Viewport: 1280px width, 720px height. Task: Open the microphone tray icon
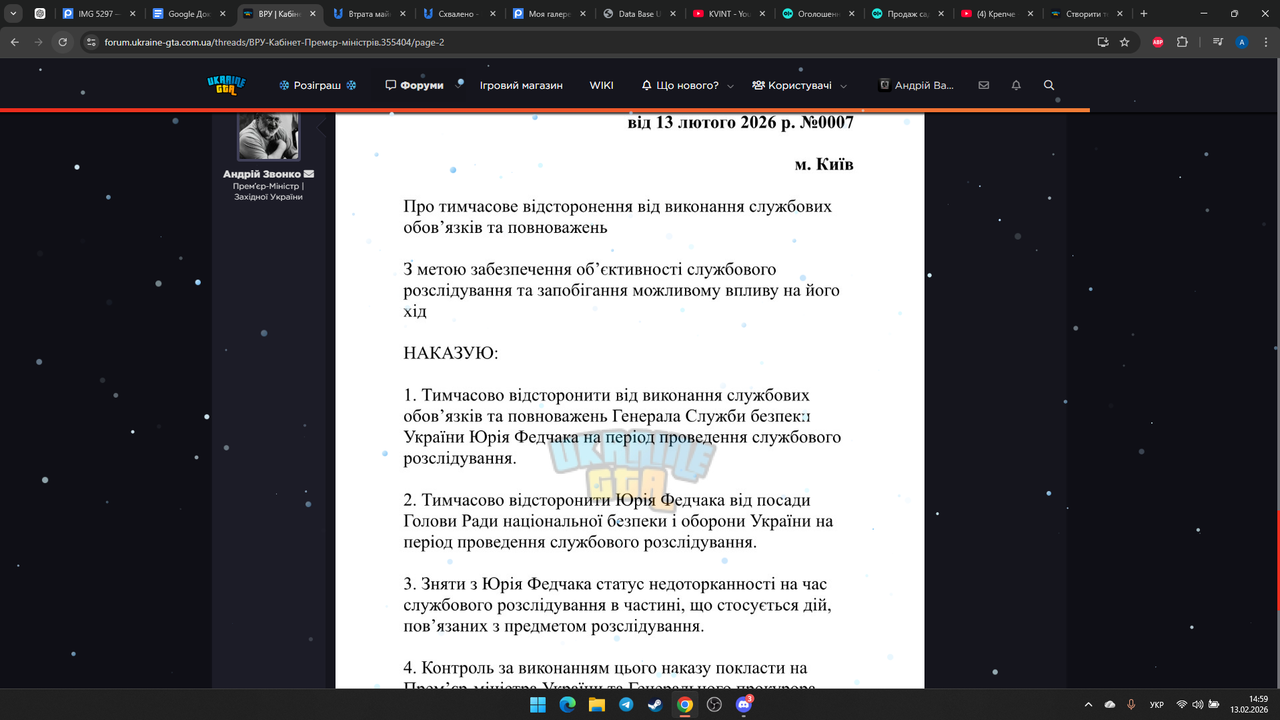[1131, 705]
